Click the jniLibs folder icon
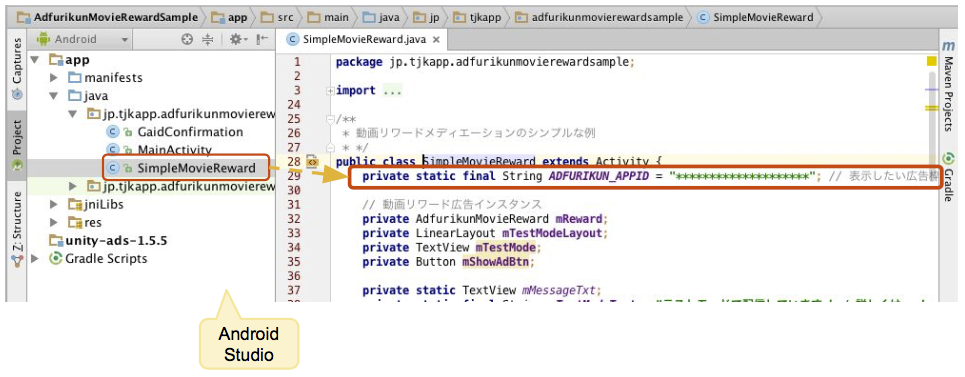The height and width of the screenshot is (377, 965). tap(74, 205)
